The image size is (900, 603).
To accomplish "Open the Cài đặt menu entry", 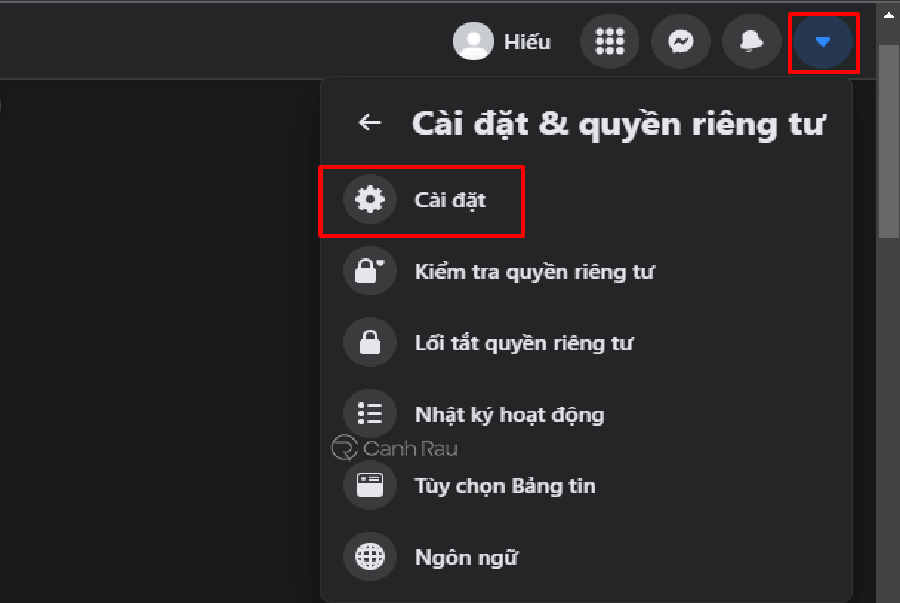I will [x=450, y=200].
